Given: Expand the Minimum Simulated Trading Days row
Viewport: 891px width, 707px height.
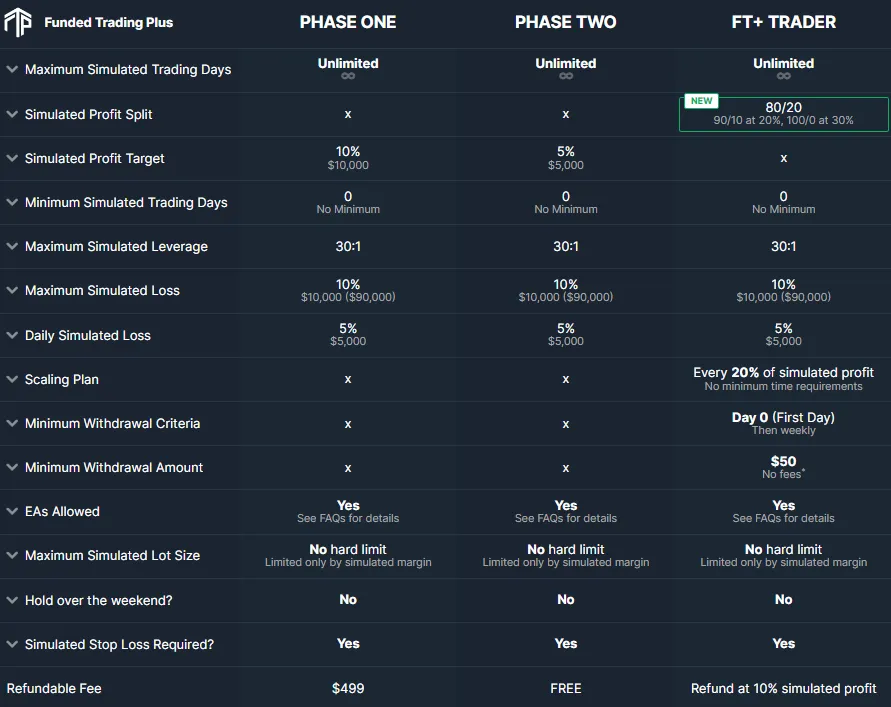Looking at the screenshot, I should [x=11, y=202].
